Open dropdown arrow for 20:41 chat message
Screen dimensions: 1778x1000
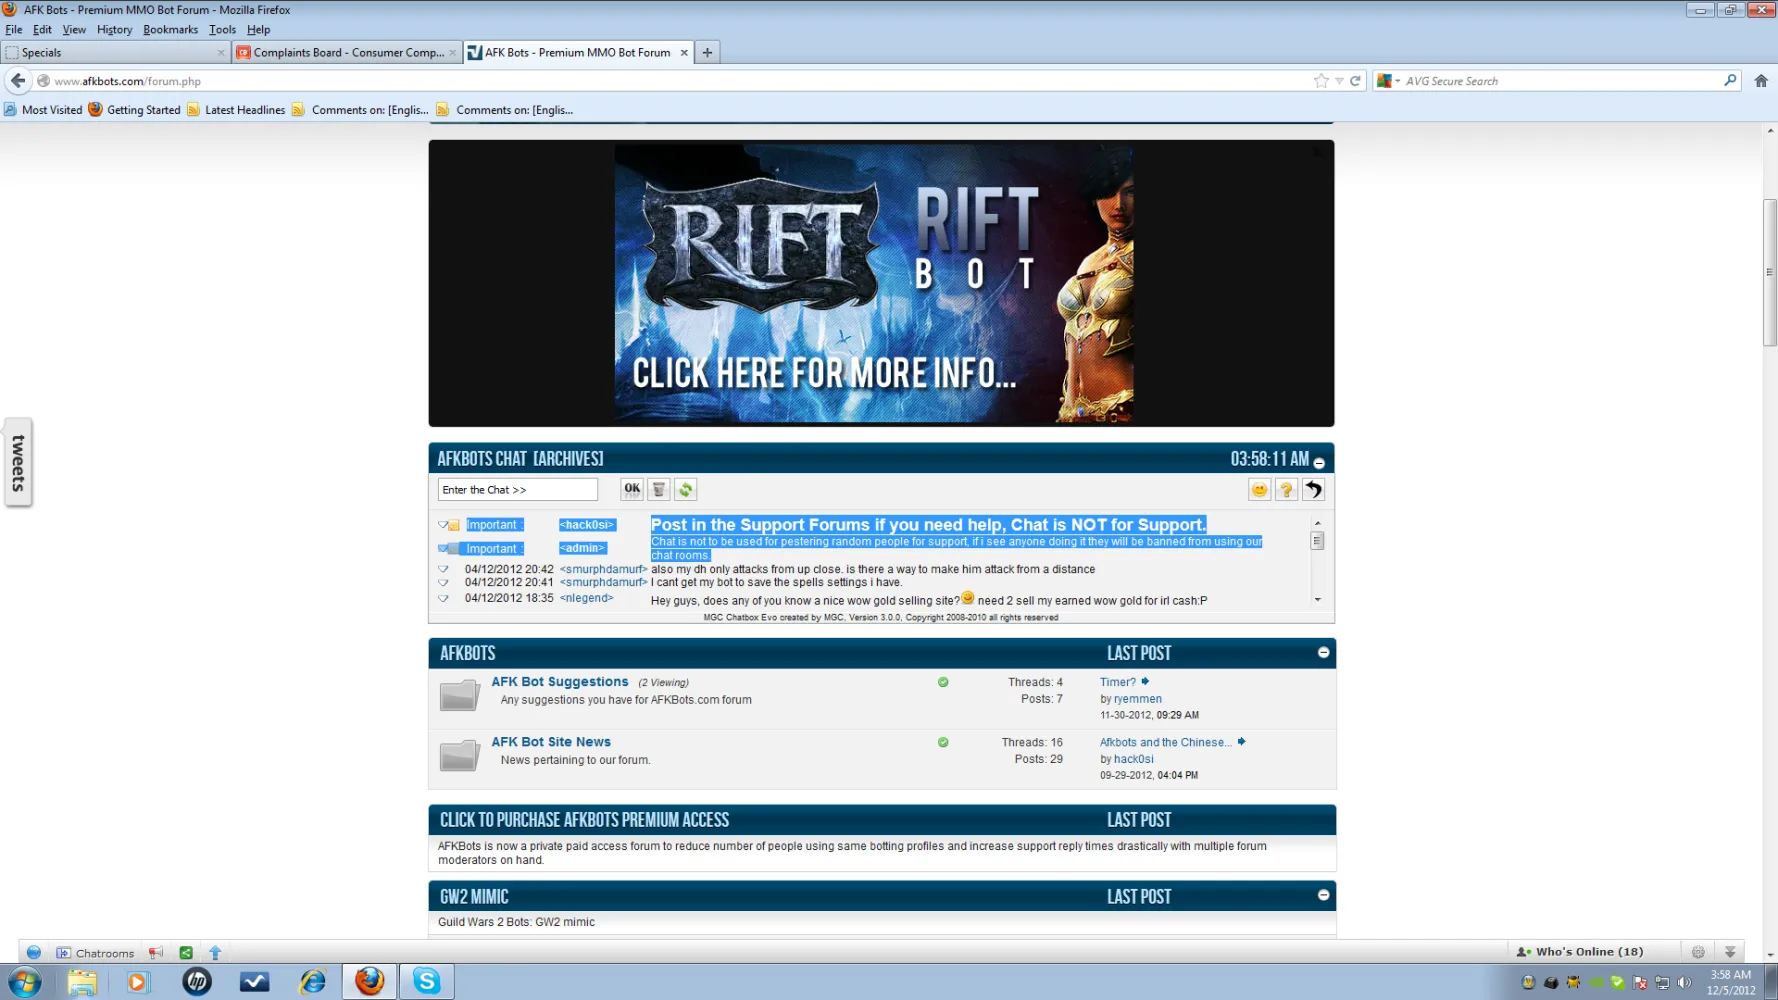point(443,582)
